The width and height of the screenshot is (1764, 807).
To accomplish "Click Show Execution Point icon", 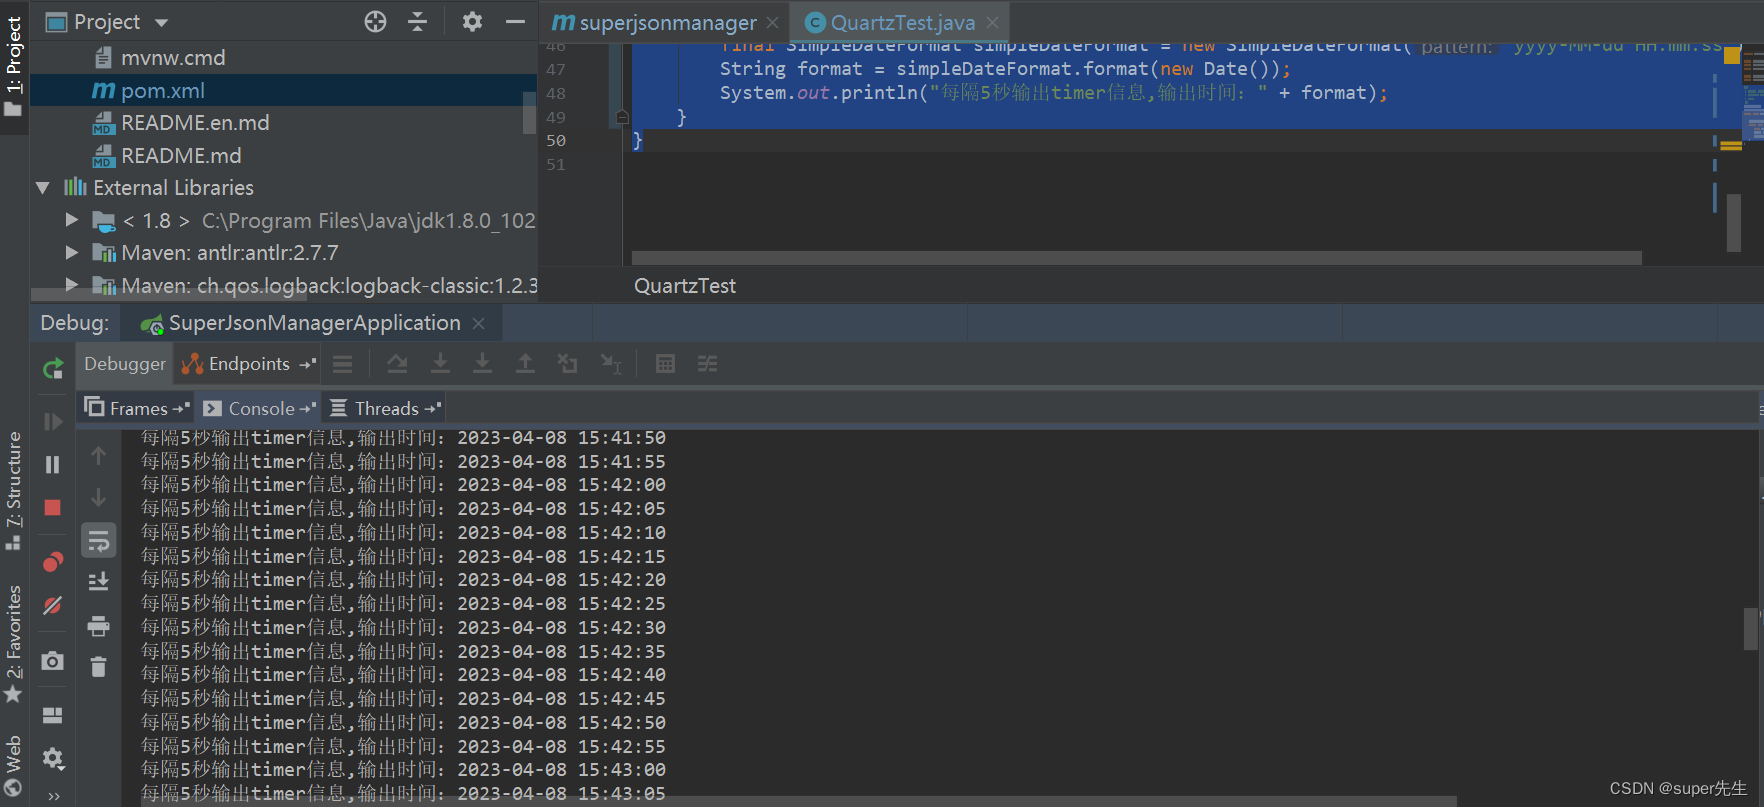I will (343, 364).
